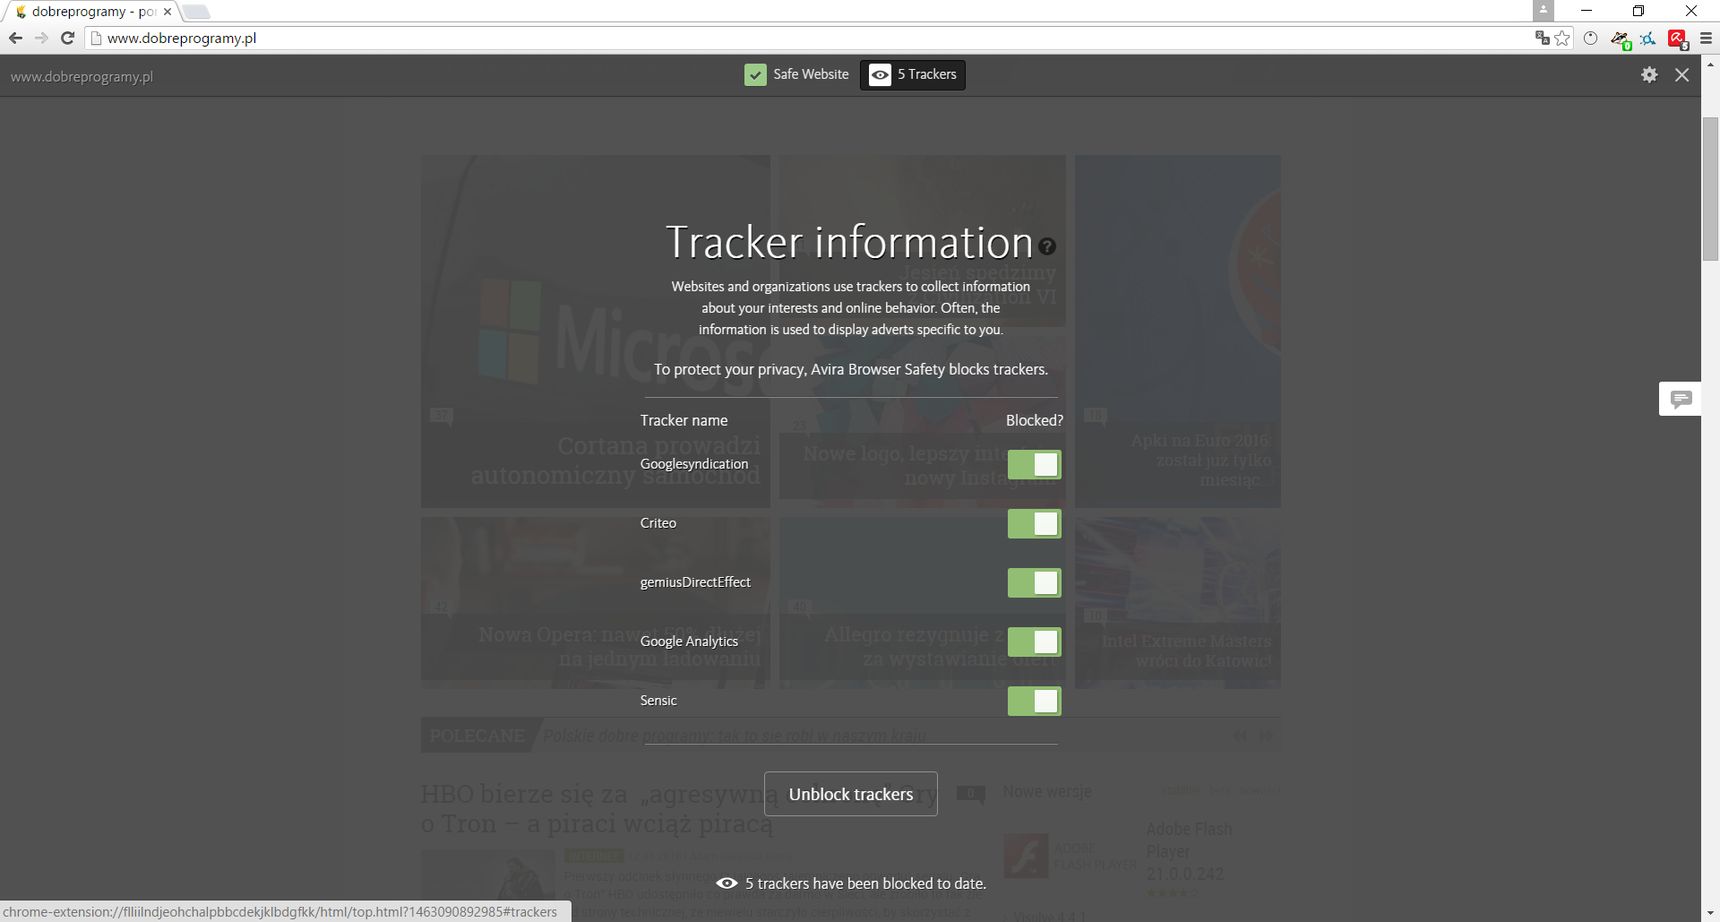The height and width of the screenshot is (922, 1720).
Task: Click the green Safe Website checkmark icon
Action: pyautogui.click(x=756, y=75)
